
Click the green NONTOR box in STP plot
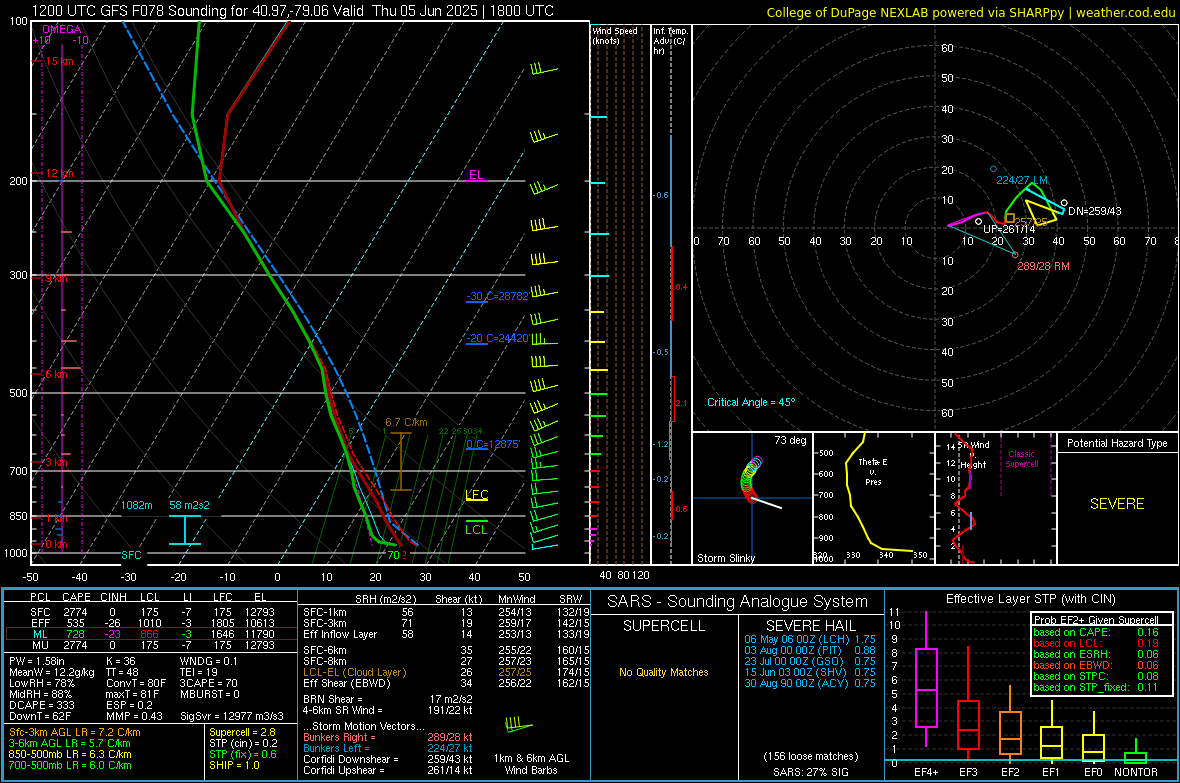tap(1136, 757)
